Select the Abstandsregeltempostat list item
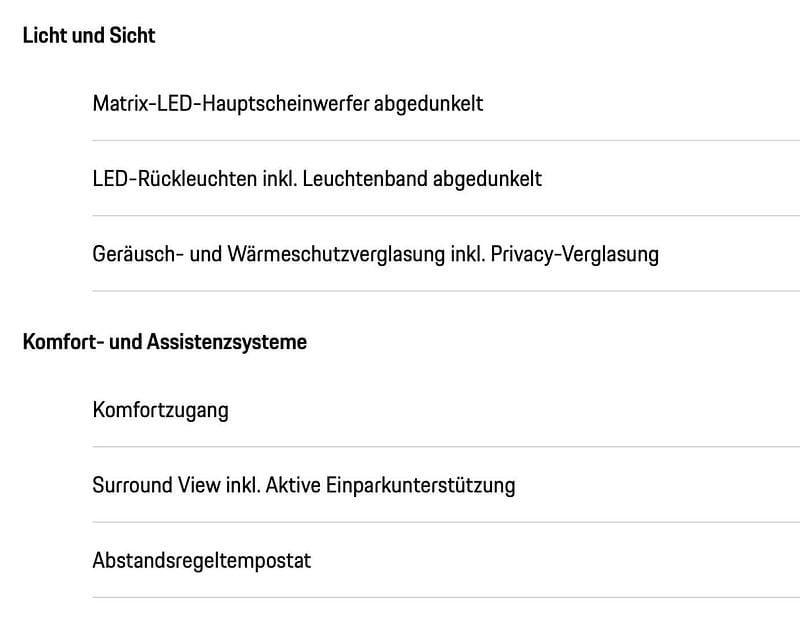The image size is (800, 625). tap(201, 561)
